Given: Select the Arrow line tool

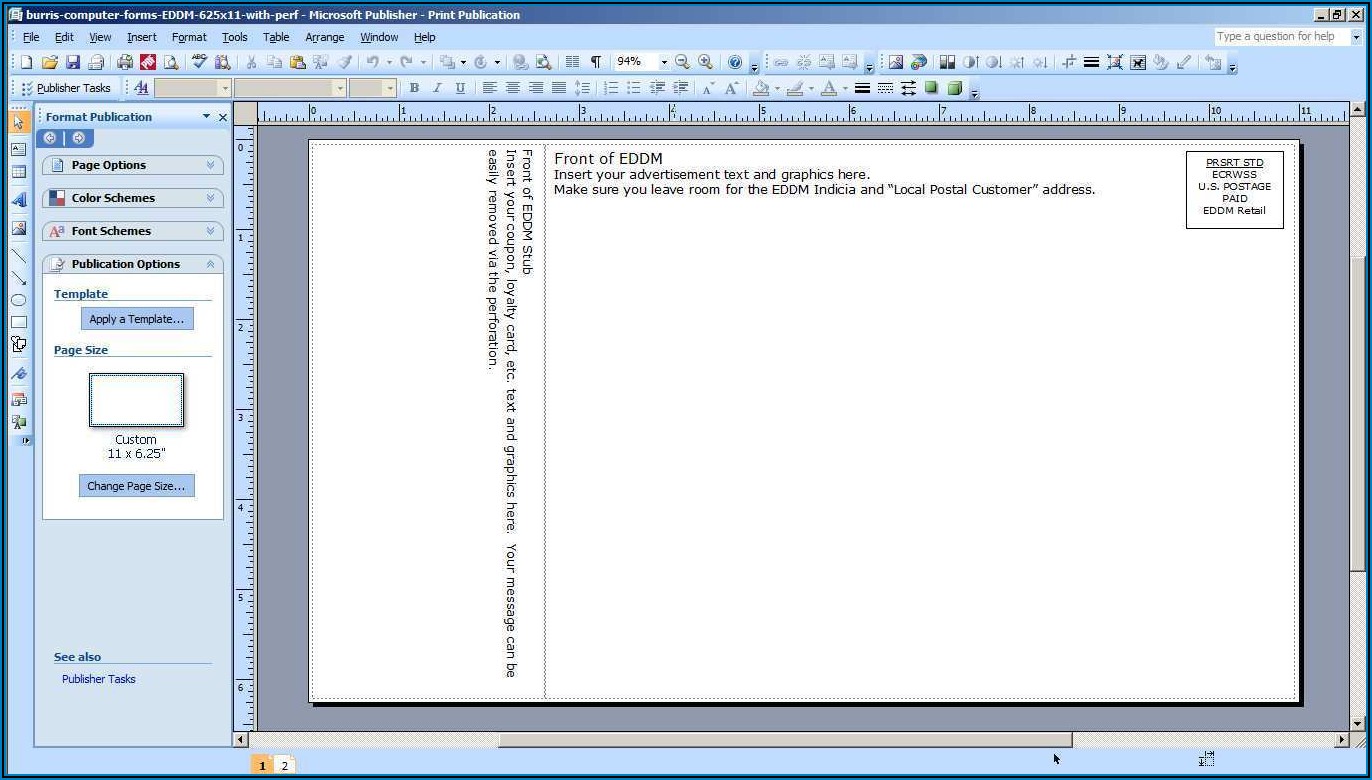Looking at the screenshot, I should pyautogui.click(x=18, y=278).
